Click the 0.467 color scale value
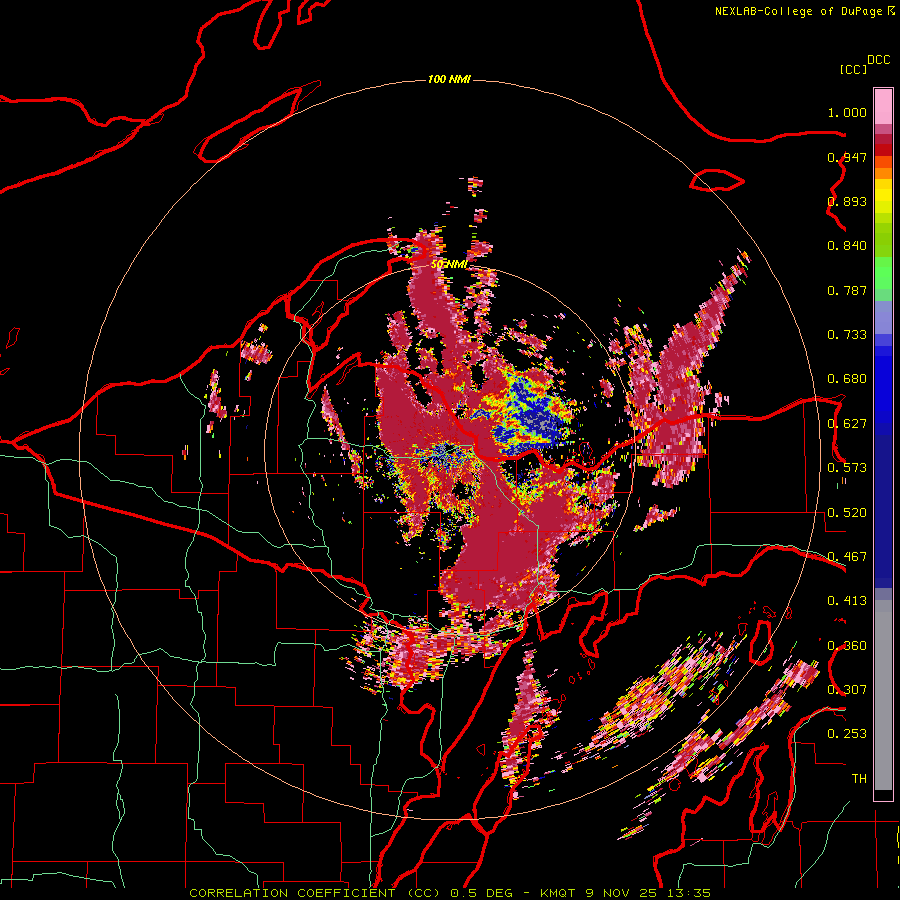The height and width of the screenshot is (900, 900). point(847,557)
